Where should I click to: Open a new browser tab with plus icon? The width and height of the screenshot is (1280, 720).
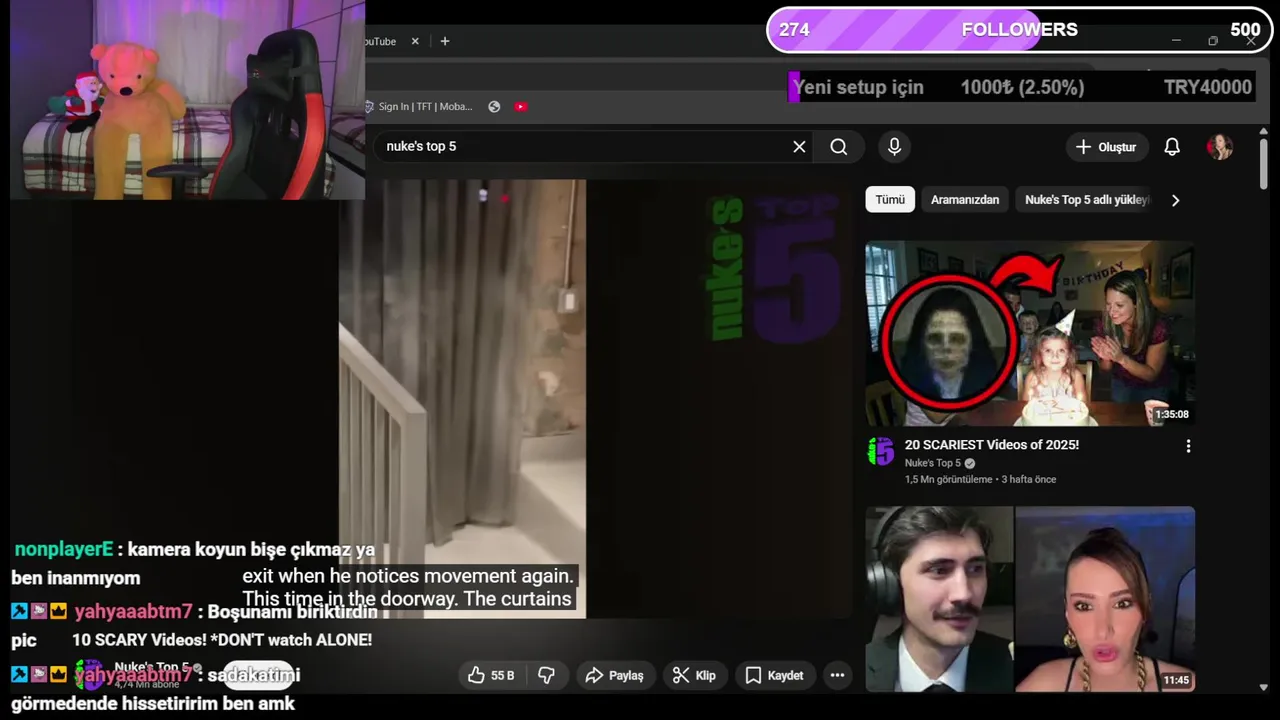(x=445, y=41)
